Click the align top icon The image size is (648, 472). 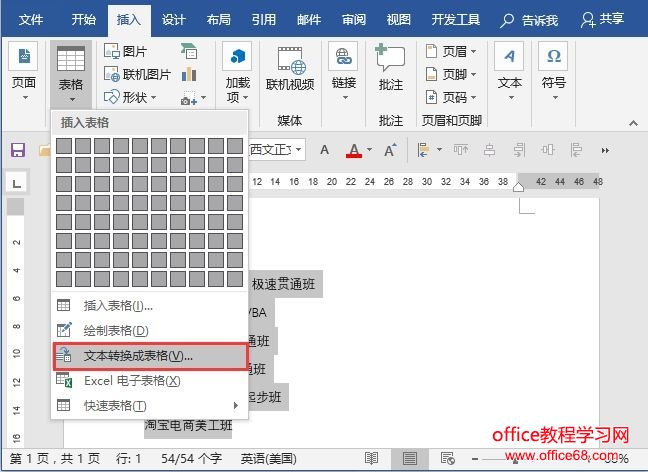tap(461, 150)
